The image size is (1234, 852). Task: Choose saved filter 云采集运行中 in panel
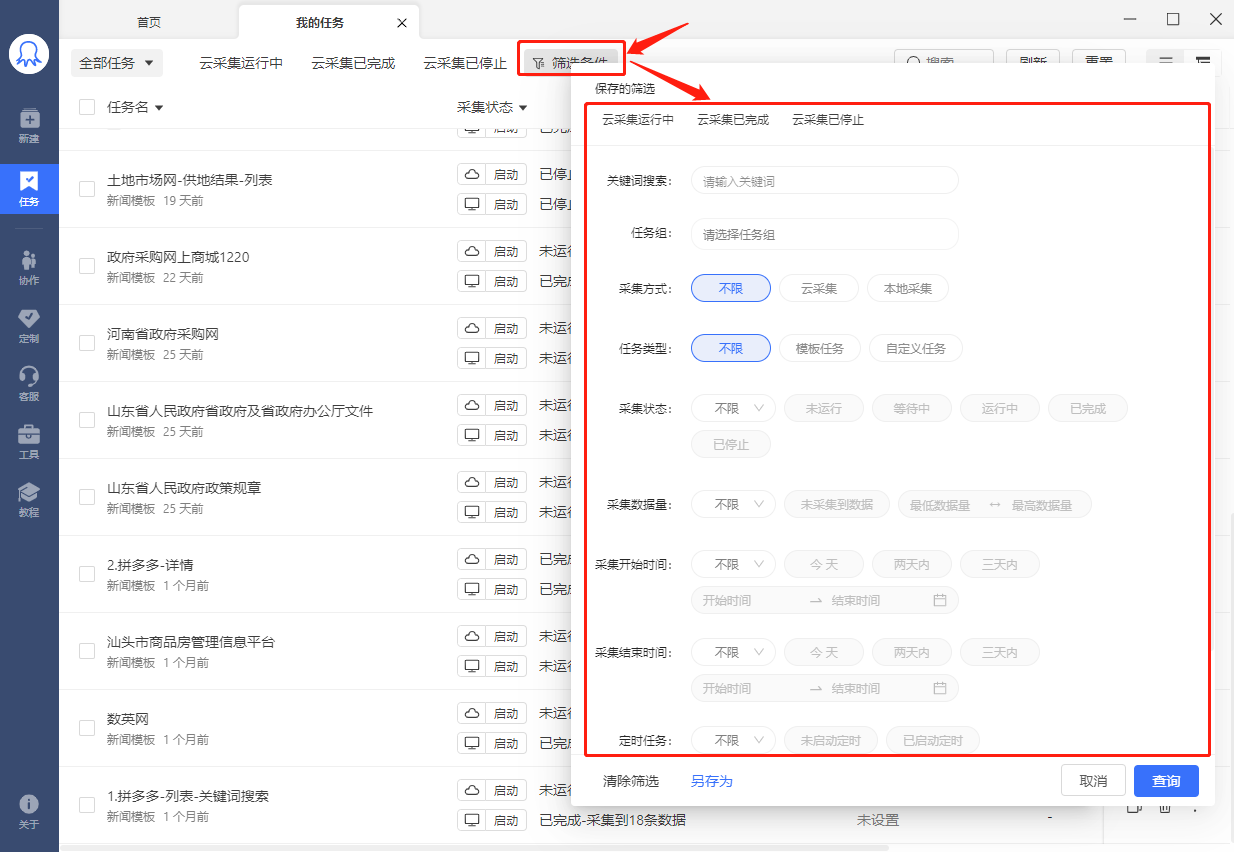point(638,120)
